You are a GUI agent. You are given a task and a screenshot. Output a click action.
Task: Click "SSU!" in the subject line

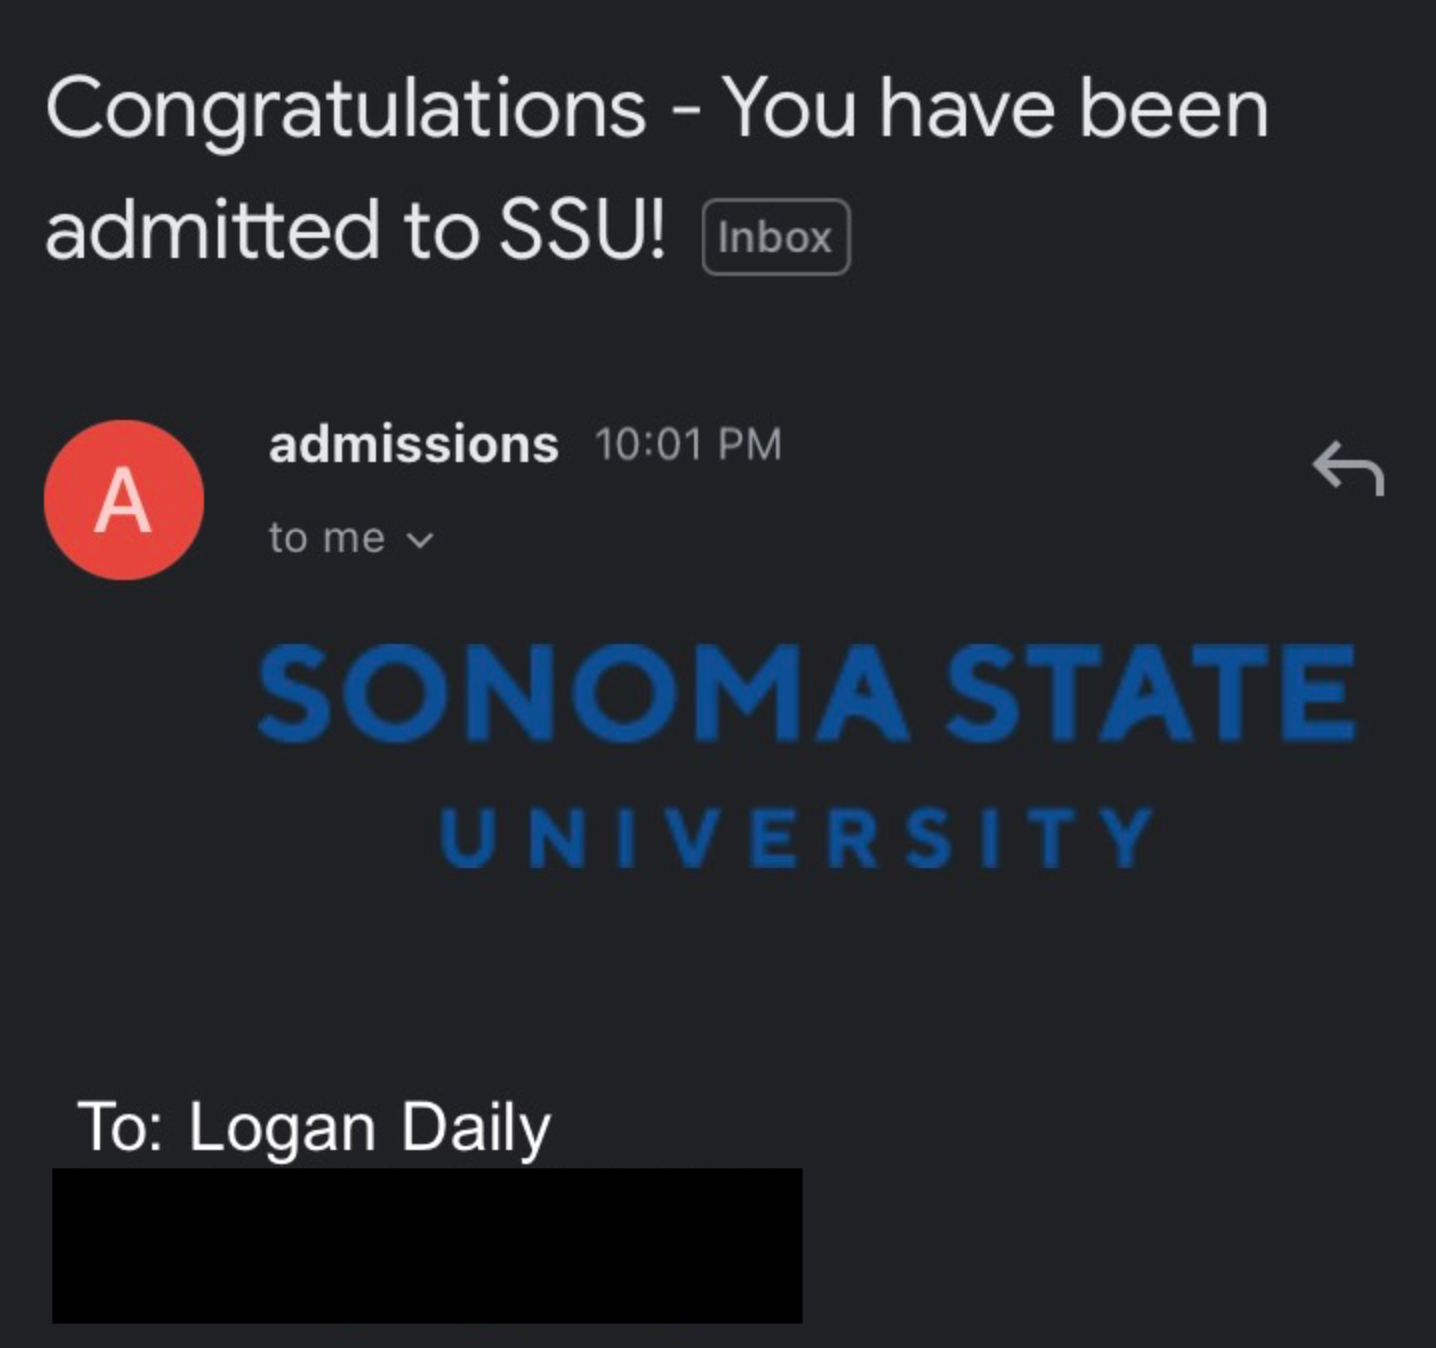(x=582, y=229)
